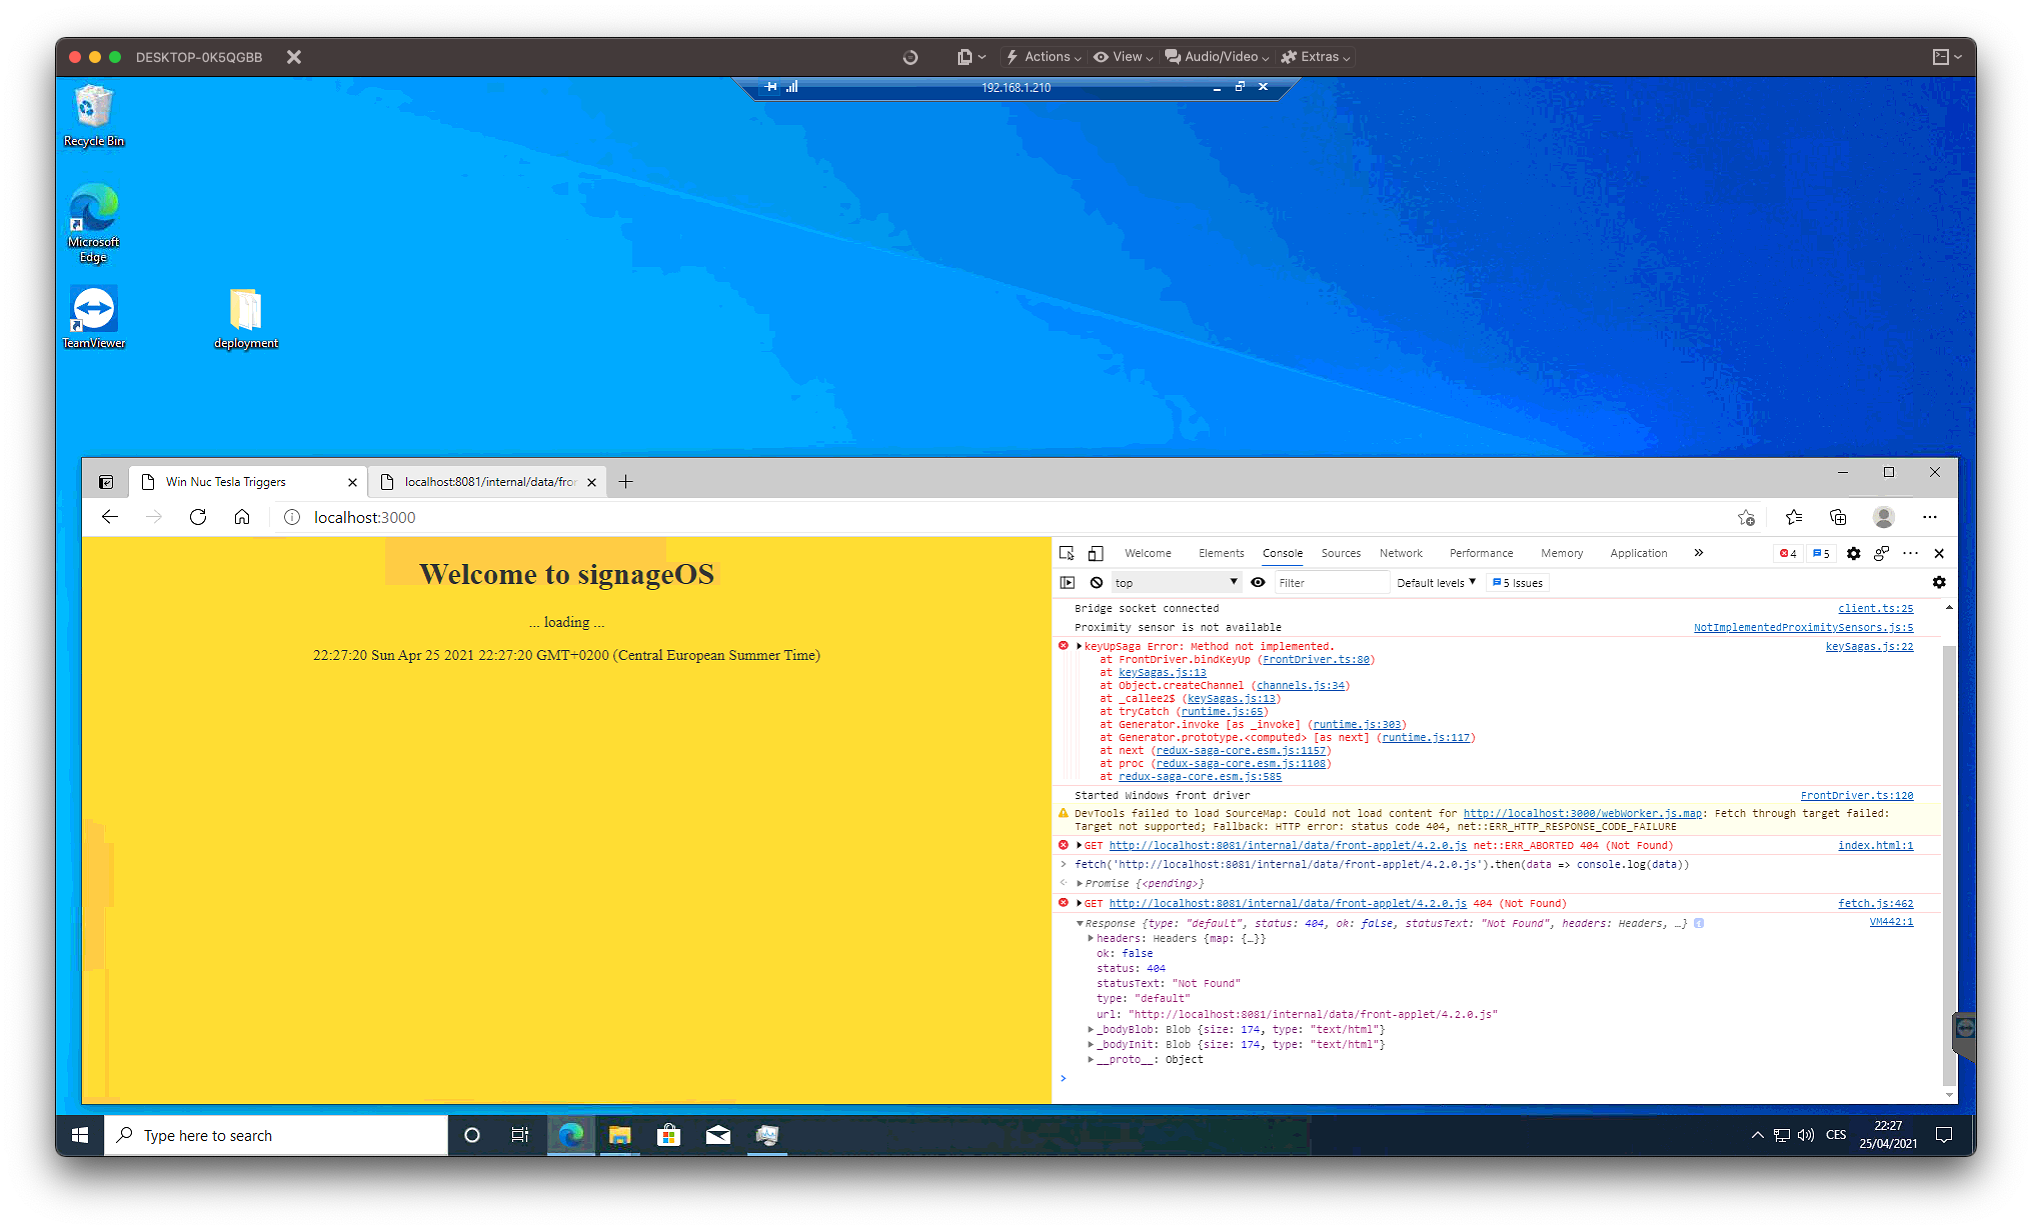Click the more tools overflow chevron in DevTools
The image size is (2032, 1230).
pyautogui.click(x=1698, y=553)
